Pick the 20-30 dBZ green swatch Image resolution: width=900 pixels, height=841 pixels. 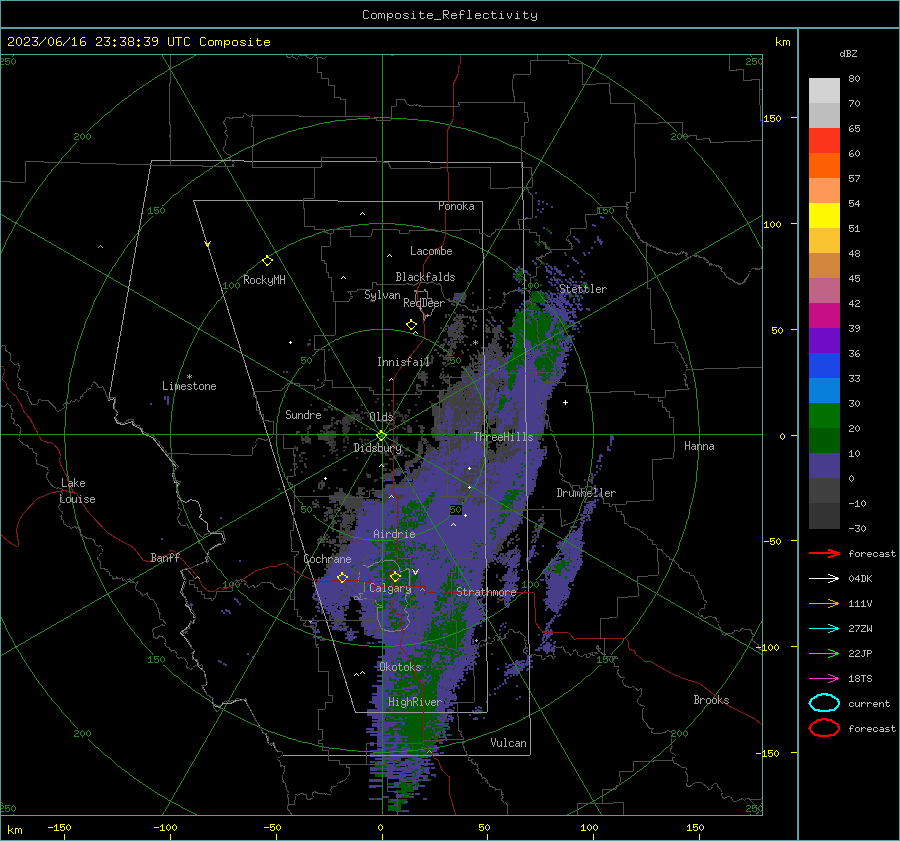(x=824, y=416)
